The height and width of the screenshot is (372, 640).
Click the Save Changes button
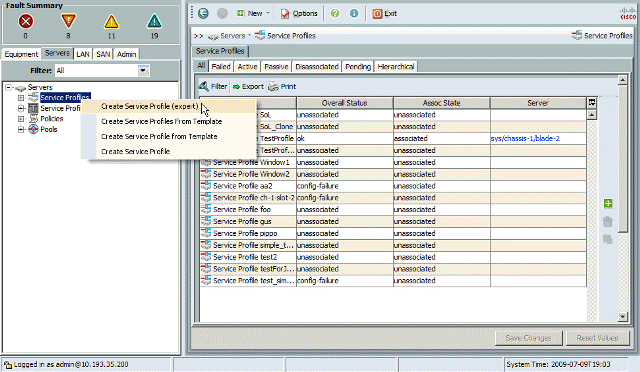528,338
